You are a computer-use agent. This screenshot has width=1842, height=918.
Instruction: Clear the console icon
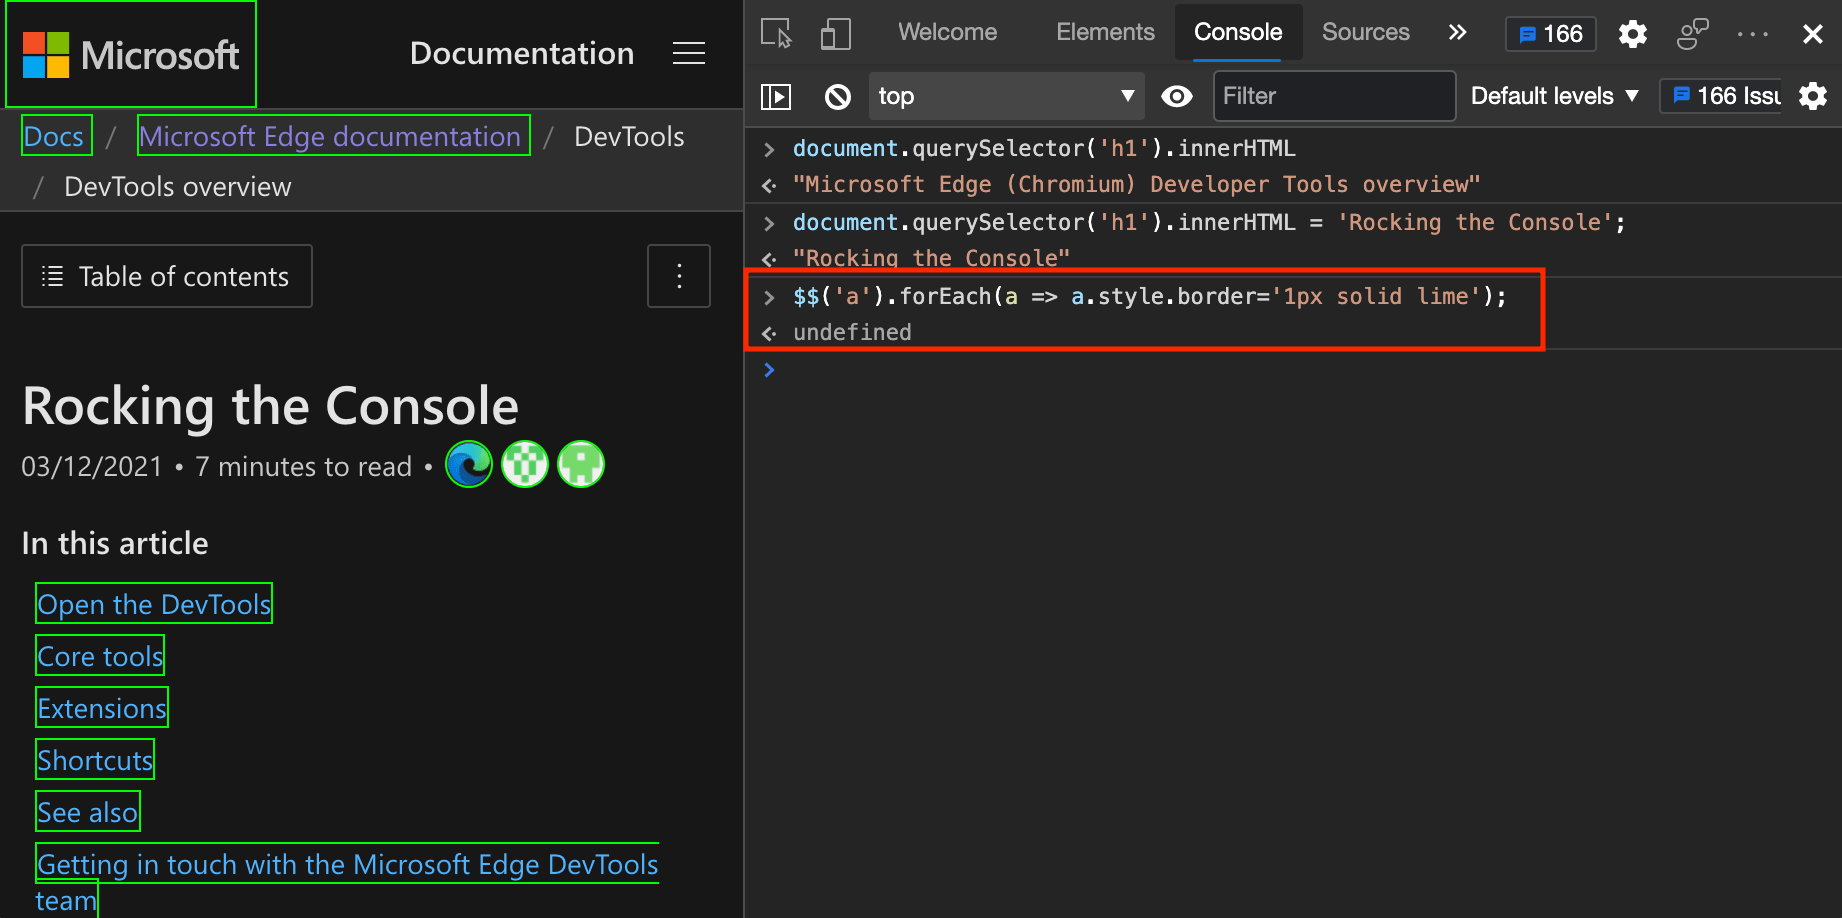(838, 96)
